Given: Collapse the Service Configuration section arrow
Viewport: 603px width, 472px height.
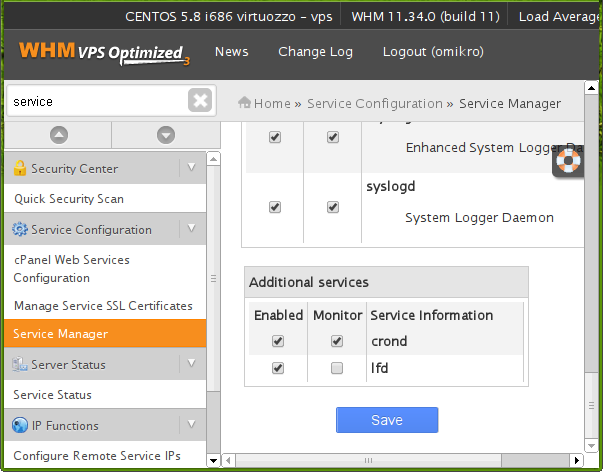Looking at the screenshot, I should pyautogui.click(x=191, y=228).
